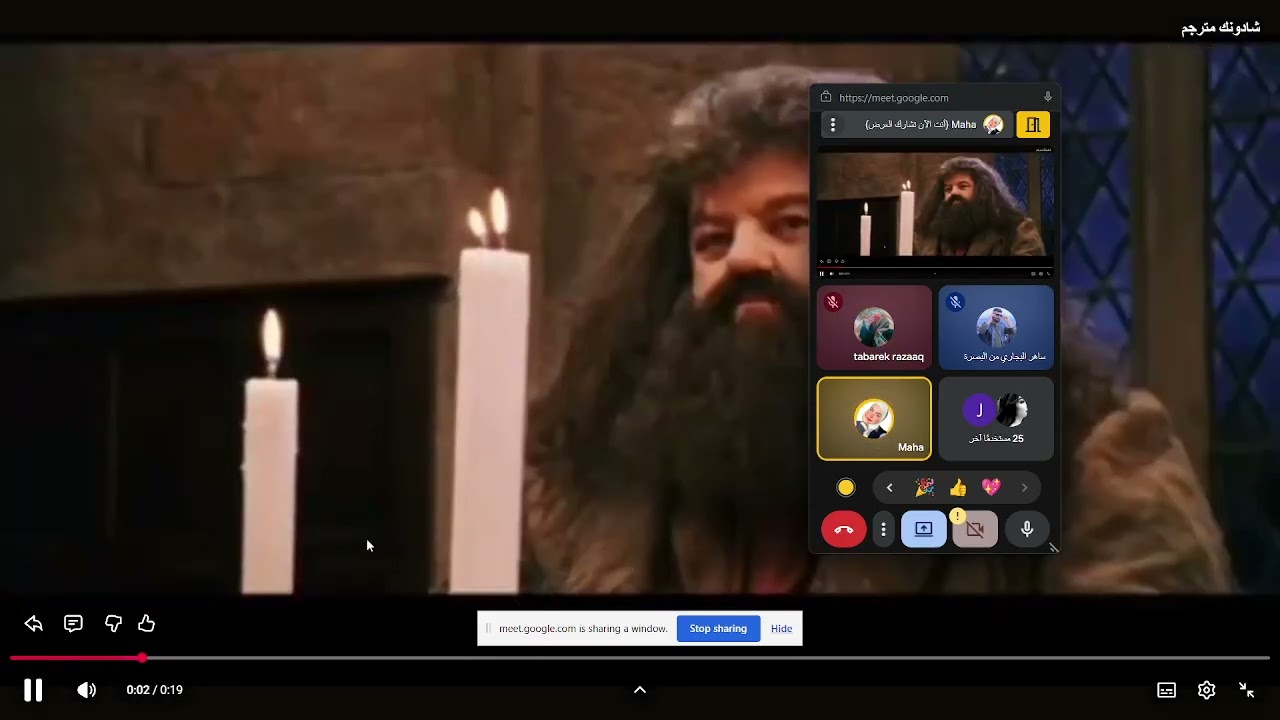Toggle the Meet microphone
Viewport: 1280px width, 720px height.
[1027, 530]
